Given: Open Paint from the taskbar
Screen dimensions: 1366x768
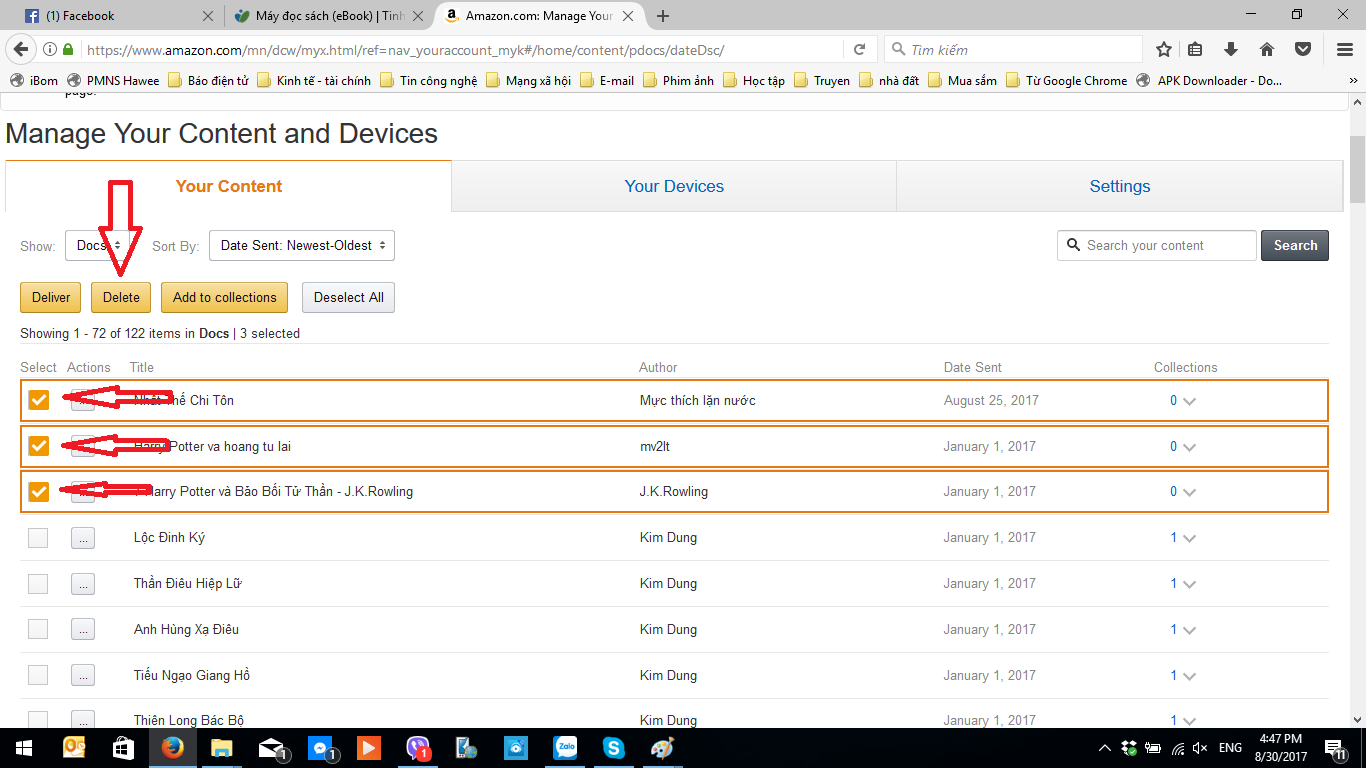Looking at the screenshot, I should pos(663,748).
